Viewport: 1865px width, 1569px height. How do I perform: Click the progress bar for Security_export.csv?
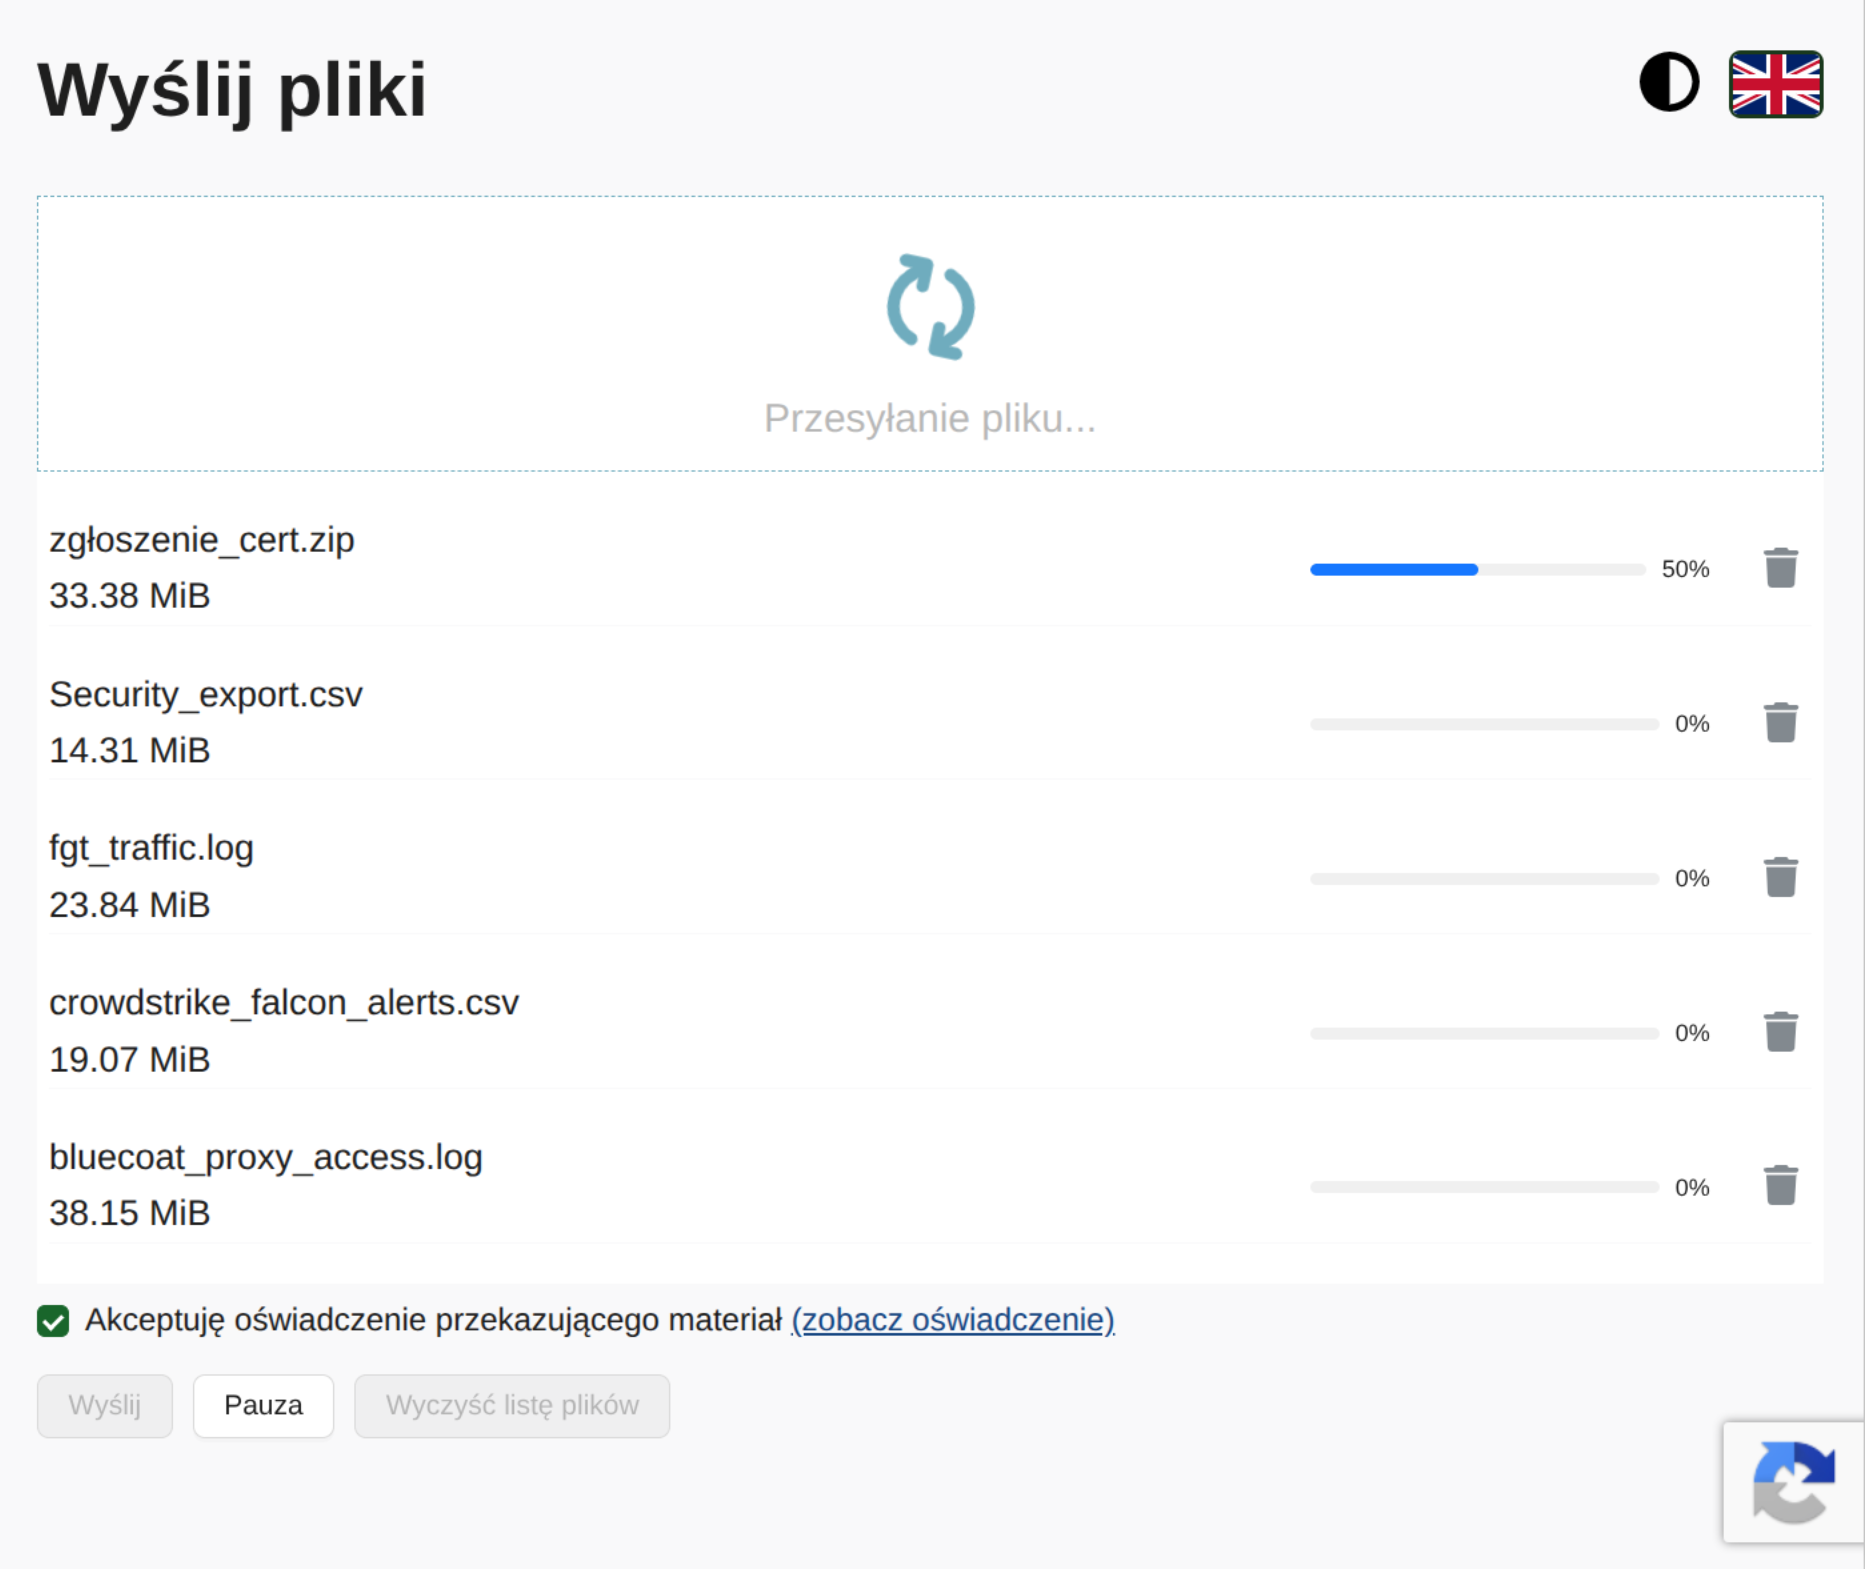(x=1485, y=724)
